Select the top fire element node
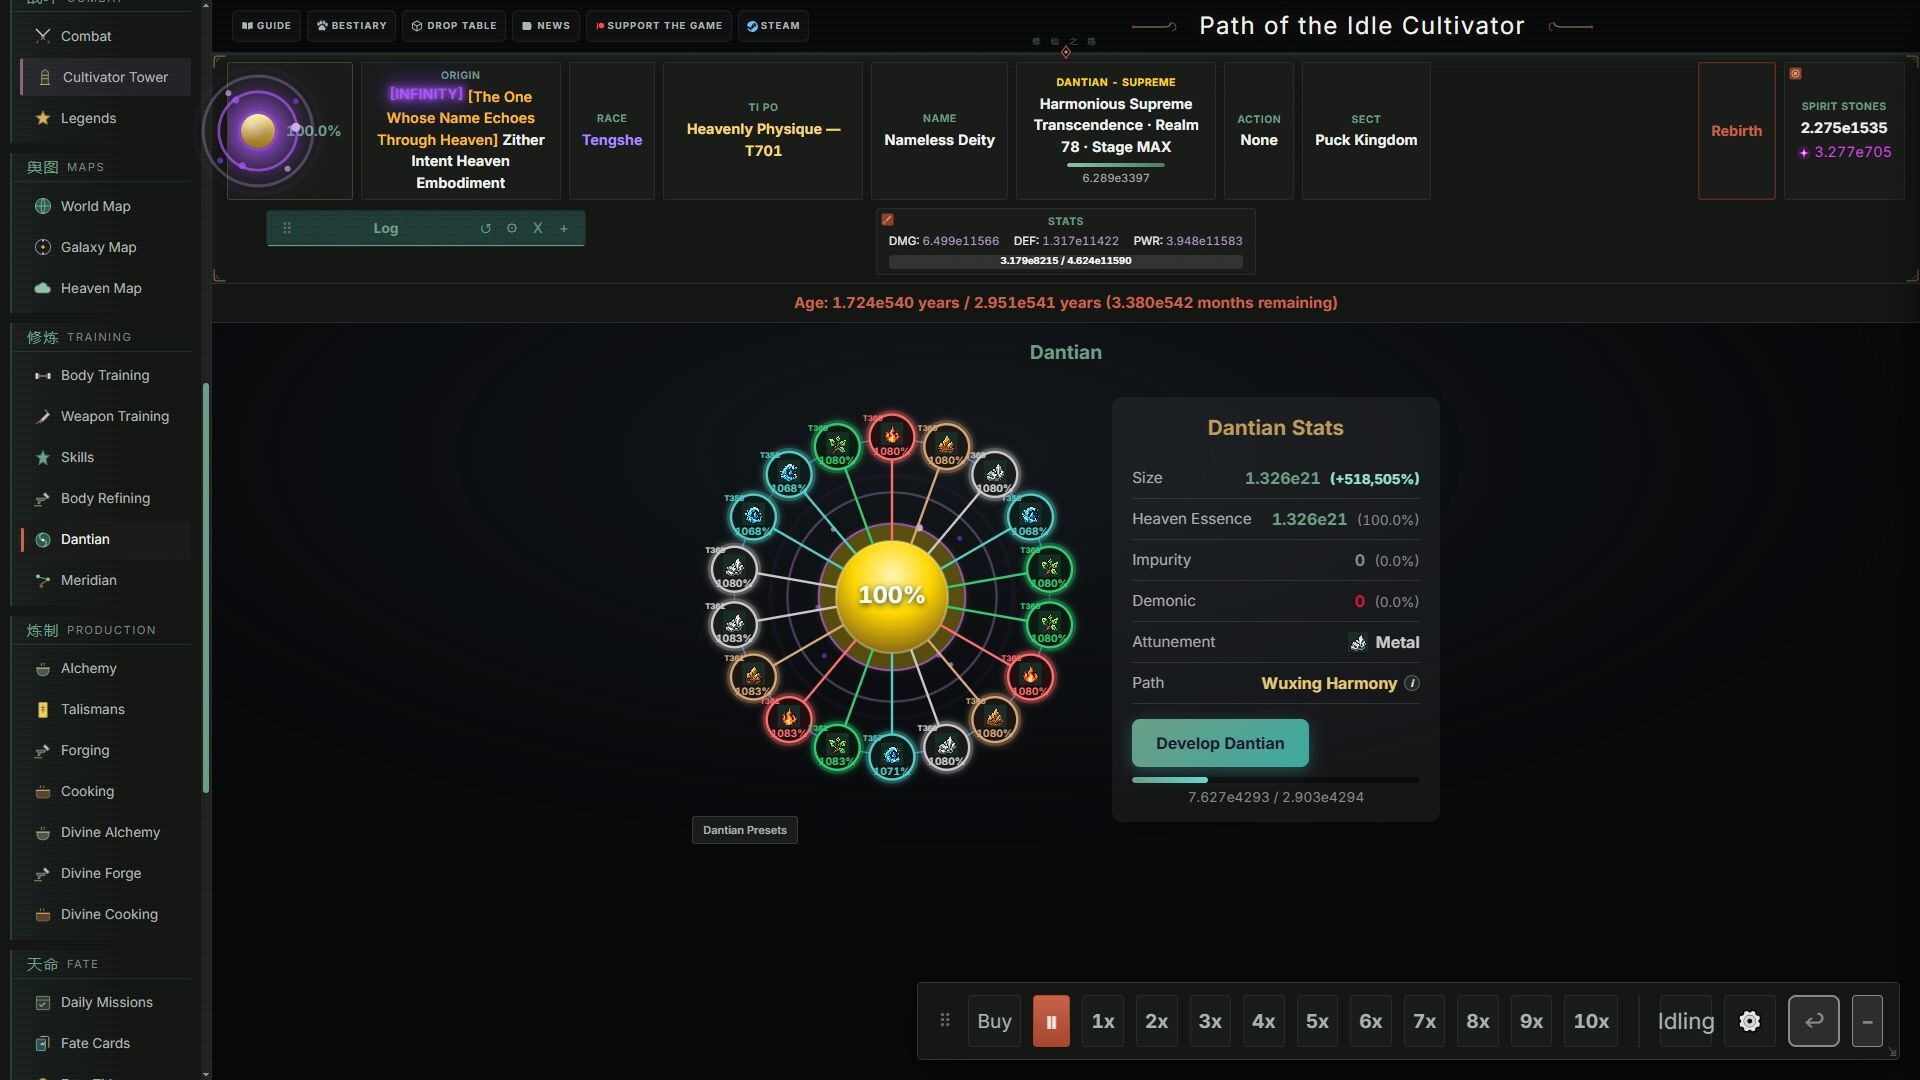 (x=891, y=437)
